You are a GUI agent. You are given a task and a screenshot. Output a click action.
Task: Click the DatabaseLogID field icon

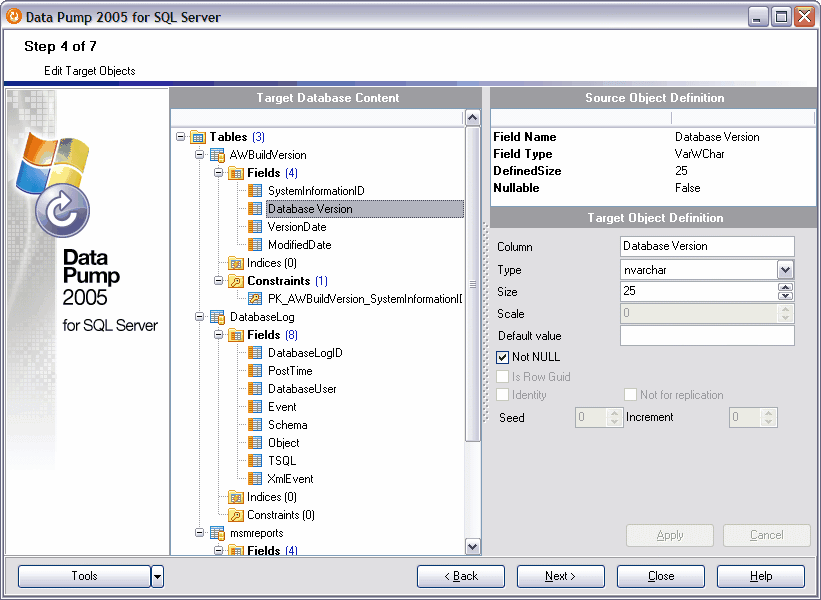(x=255, y=353)
